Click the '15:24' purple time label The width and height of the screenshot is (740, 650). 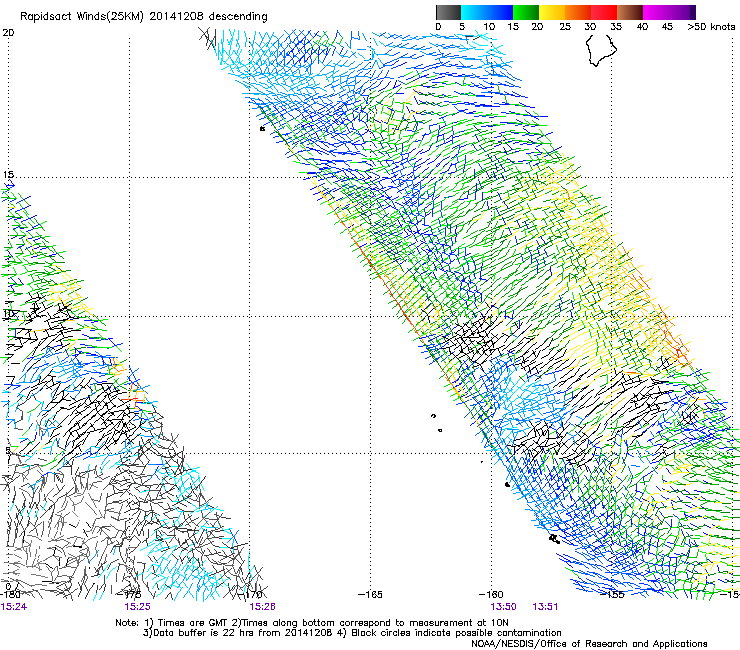click(14, 607)
